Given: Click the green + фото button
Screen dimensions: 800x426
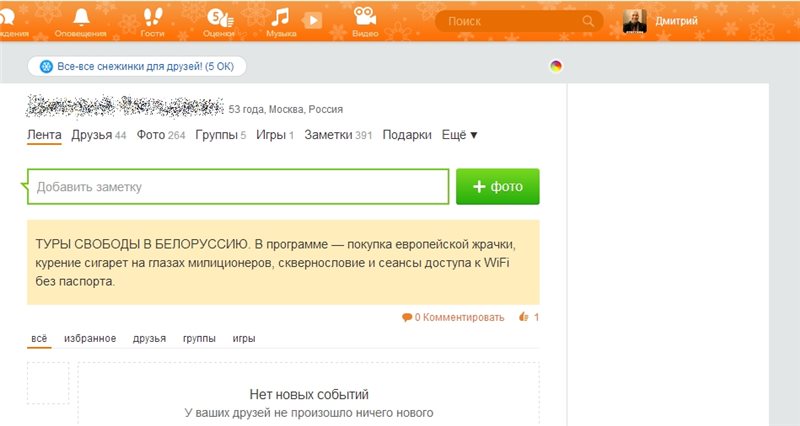Looking at the screenshot, I should [497, 187].
